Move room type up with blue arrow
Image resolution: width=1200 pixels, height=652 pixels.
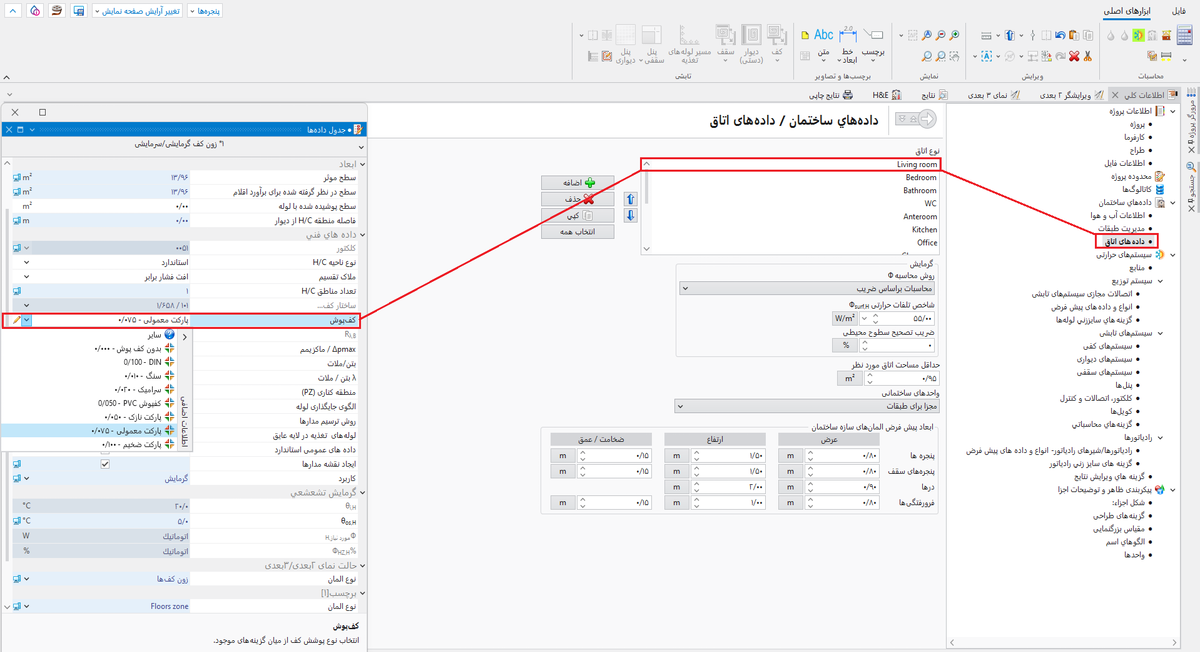(630, 199)
